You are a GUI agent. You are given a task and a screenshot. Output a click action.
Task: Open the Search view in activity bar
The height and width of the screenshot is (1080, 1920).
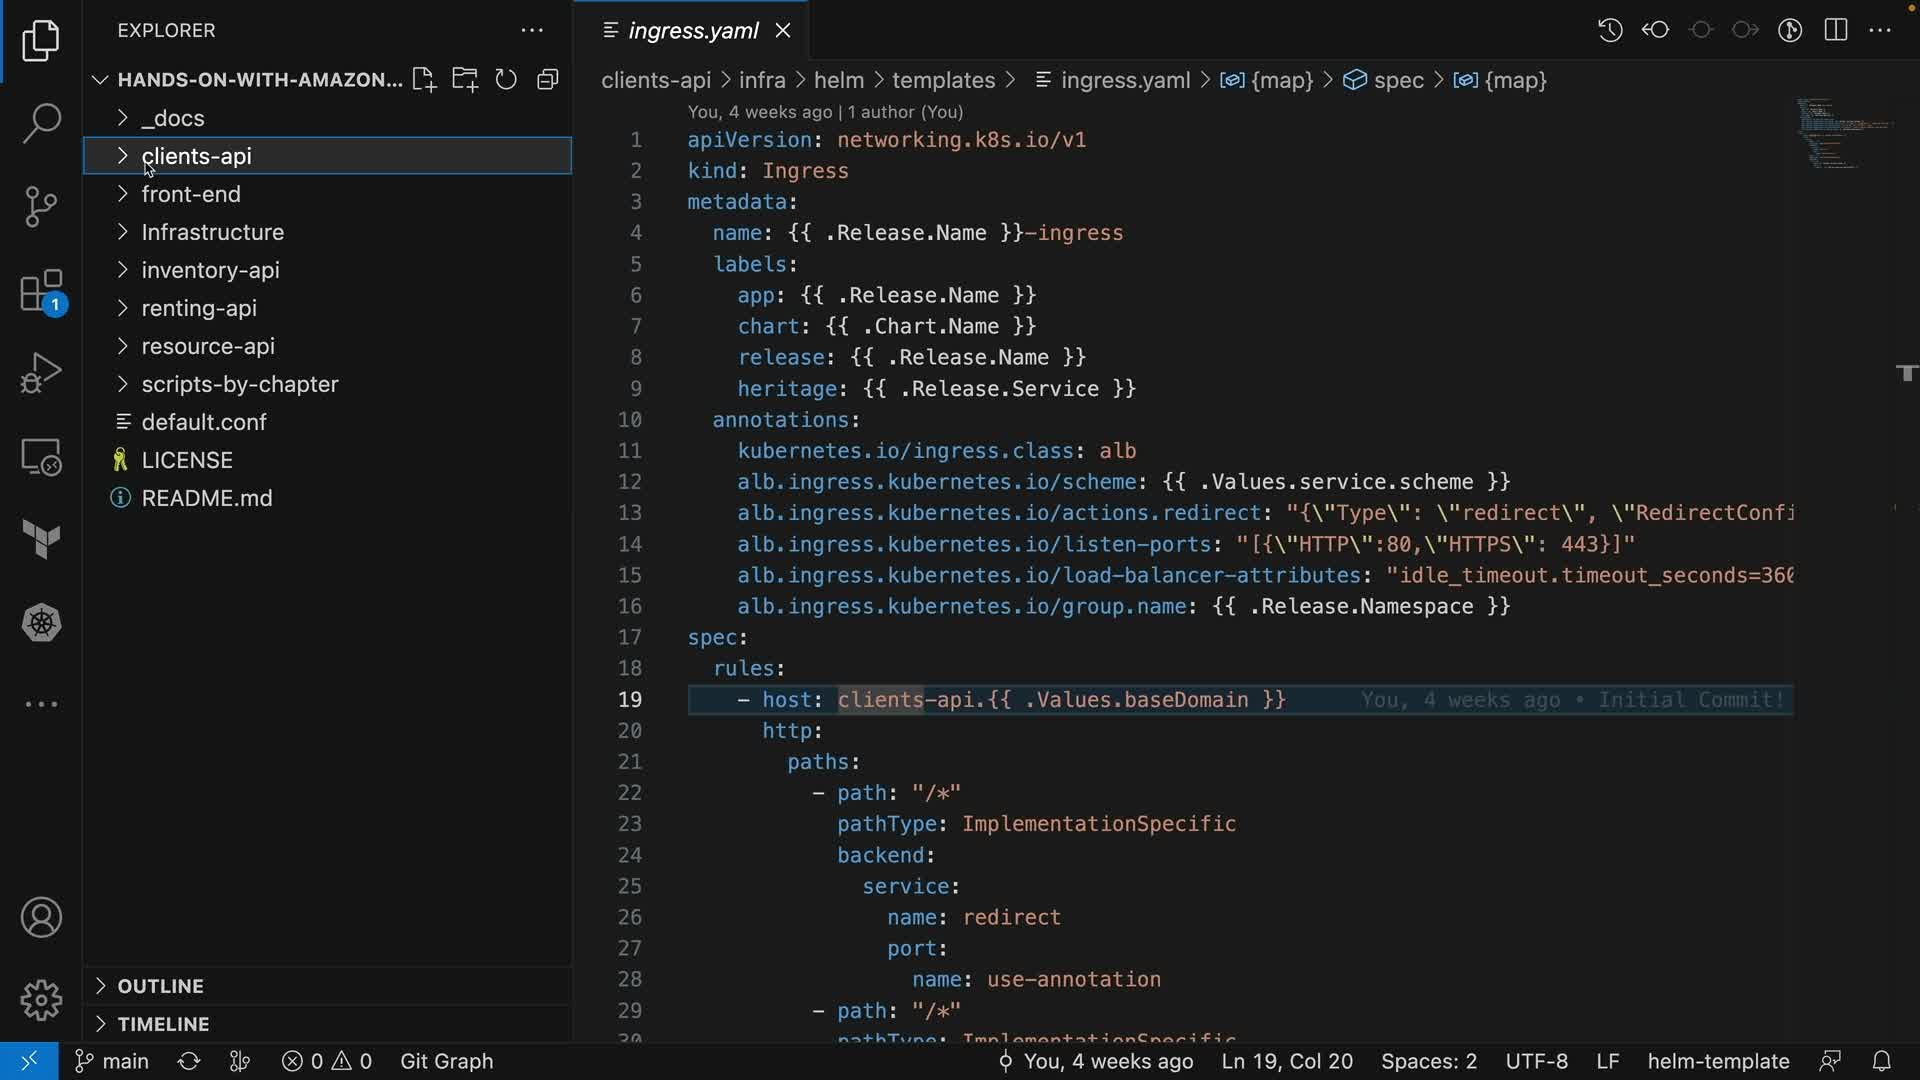pyautogui.click(x=41, y=124)
